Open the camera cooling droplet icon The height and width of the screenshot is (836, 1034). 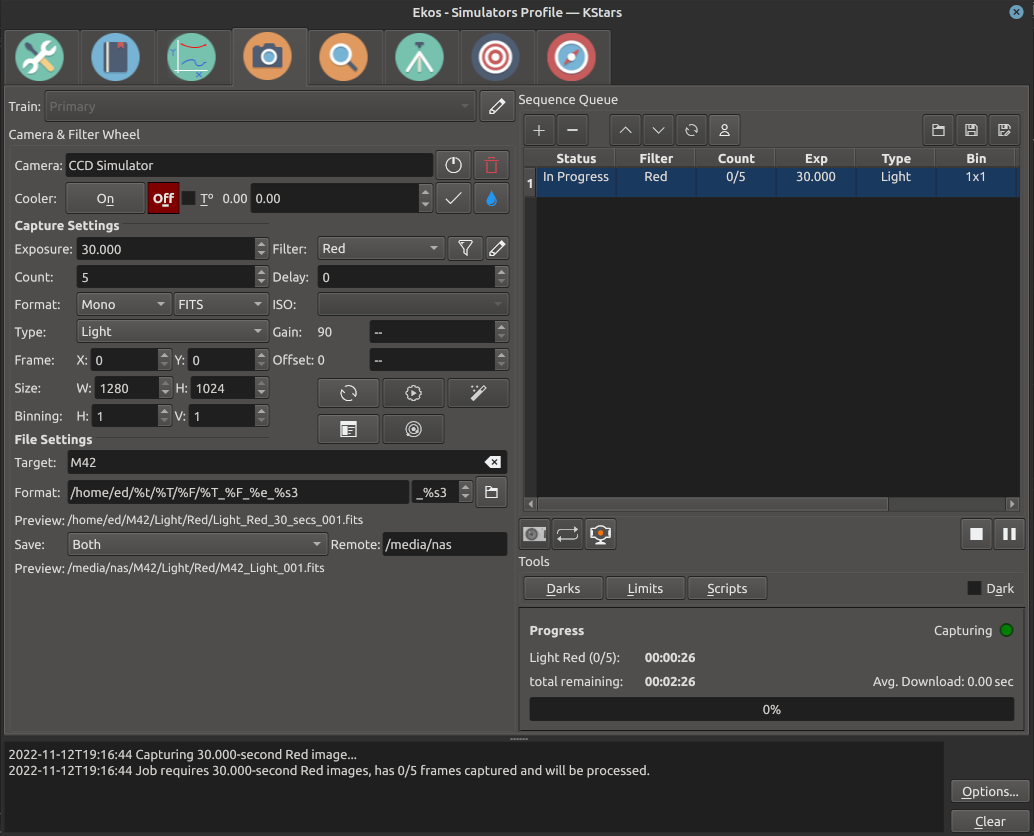(x=491, y=198)
